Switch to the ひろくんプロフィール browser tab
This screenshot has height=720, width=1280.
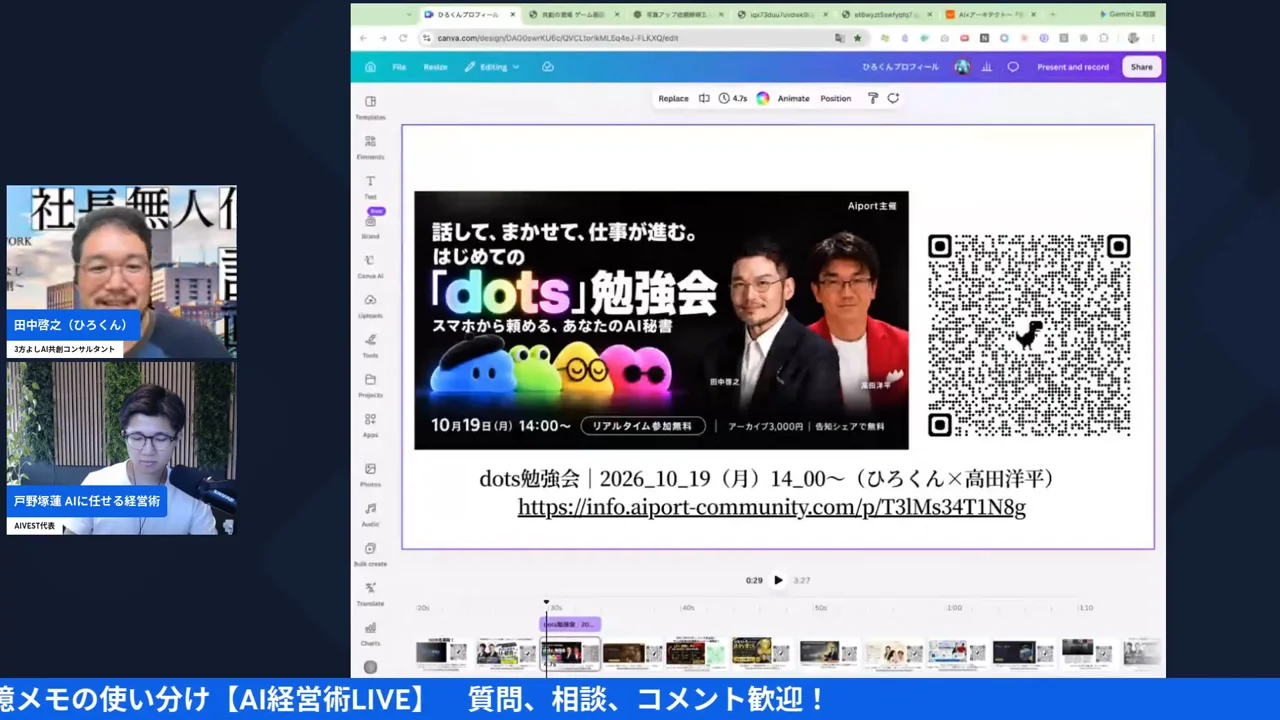click(469, 15)
